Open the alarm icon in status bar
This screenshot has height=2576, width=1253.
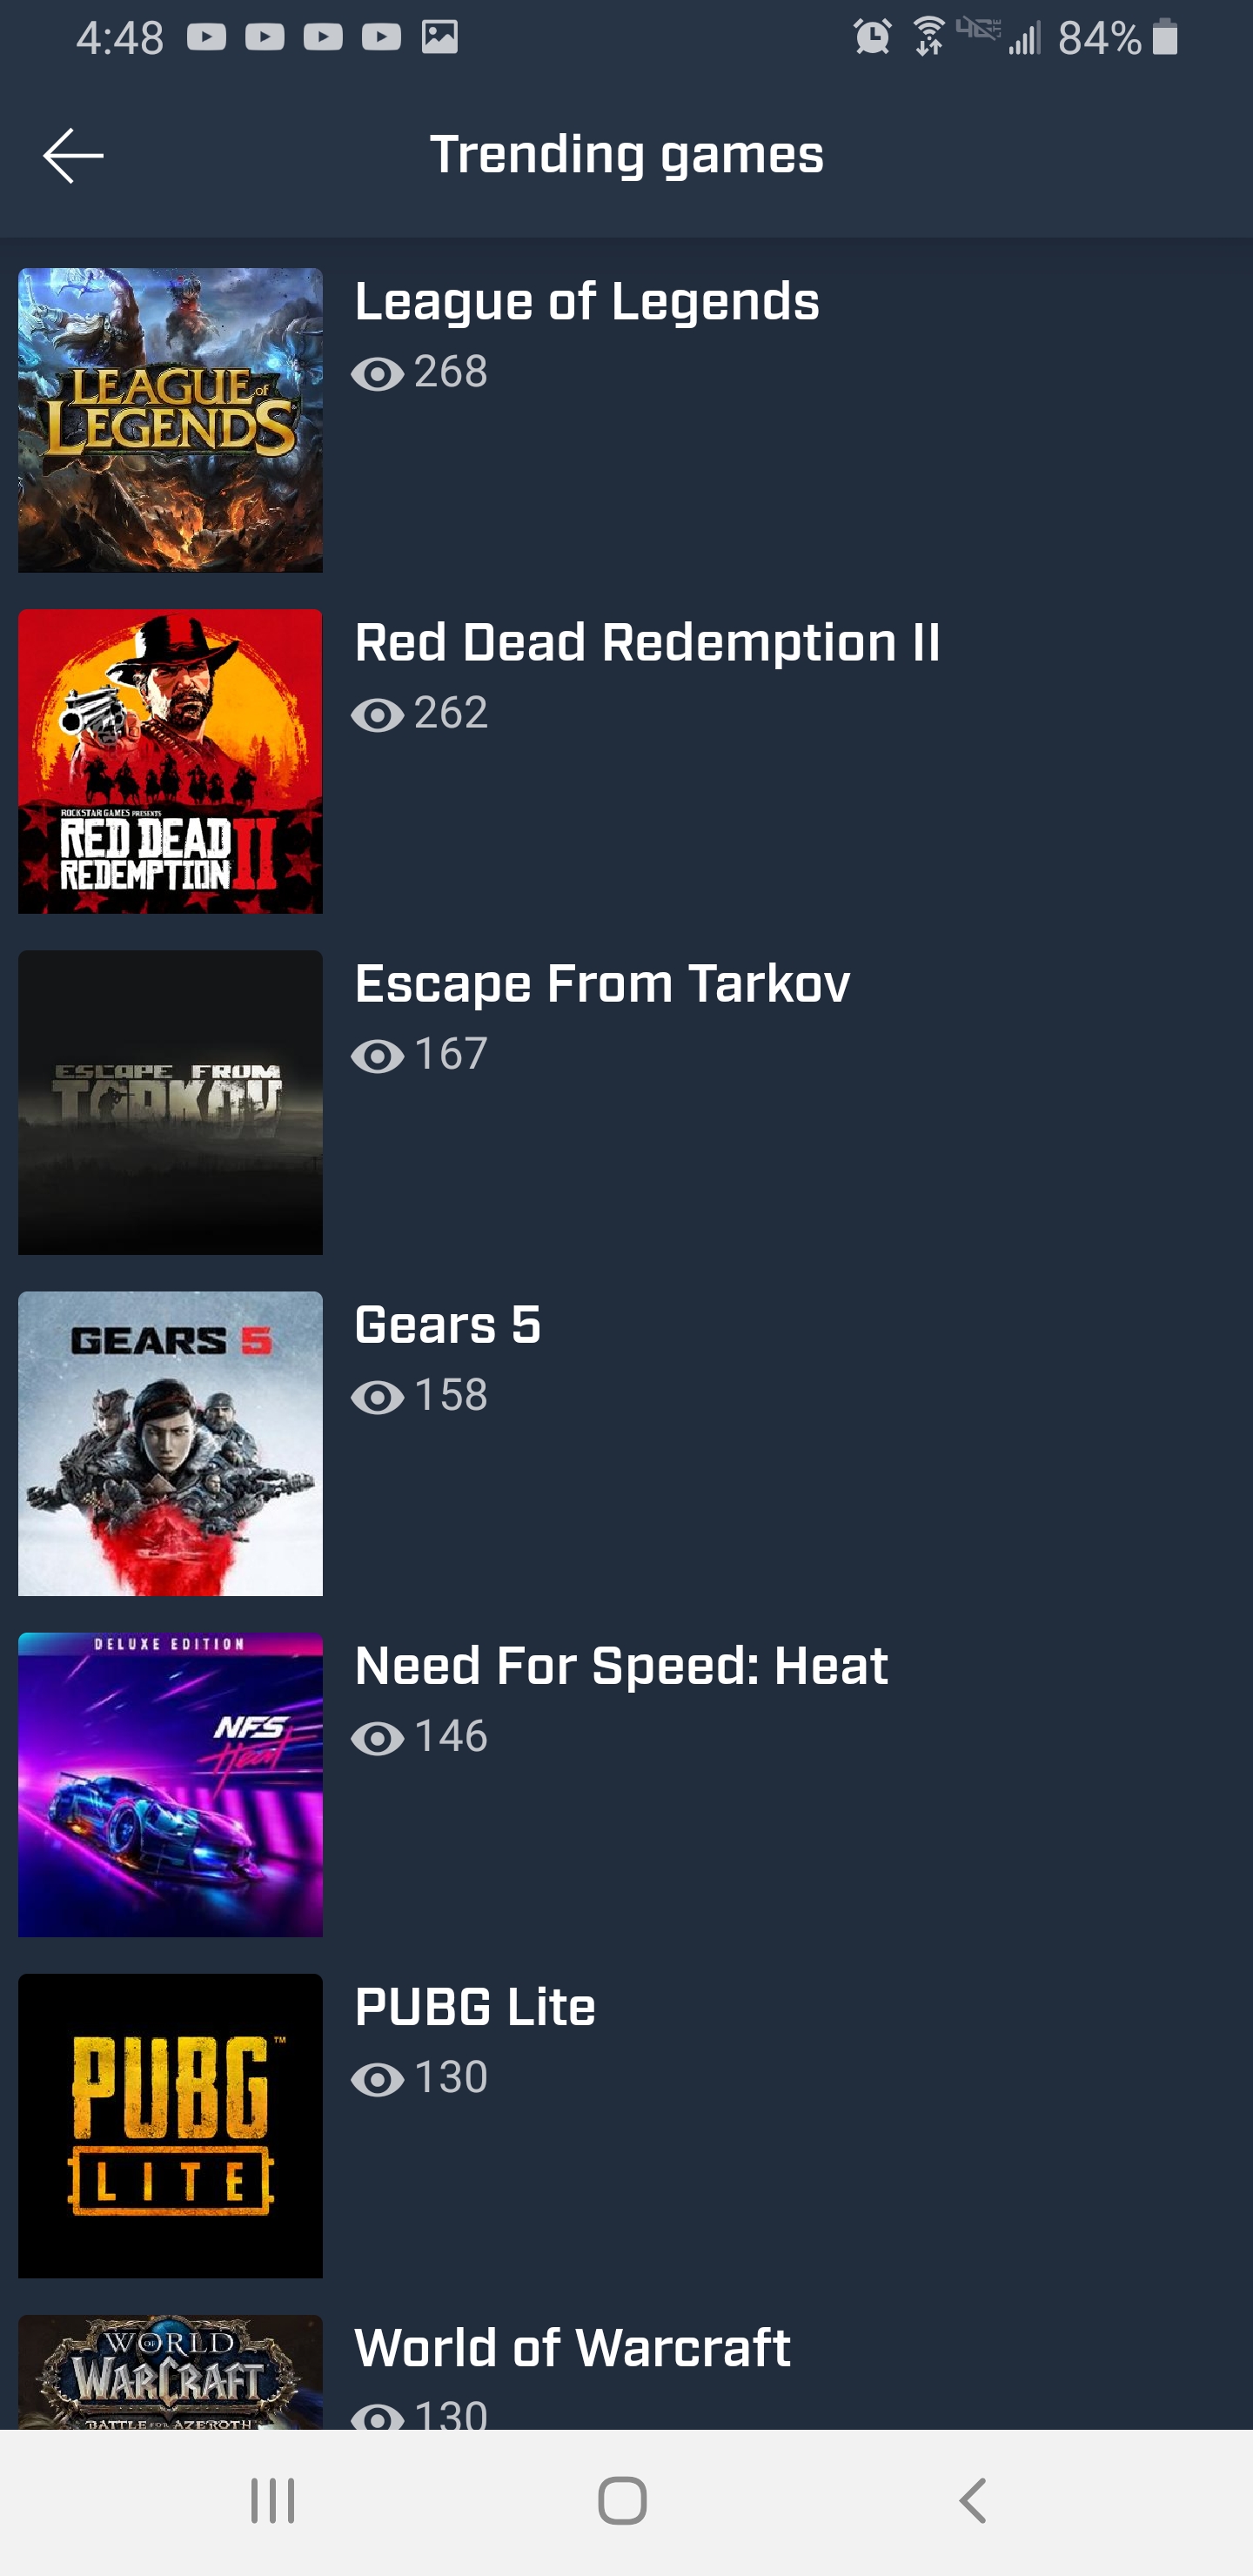[872, 37]
